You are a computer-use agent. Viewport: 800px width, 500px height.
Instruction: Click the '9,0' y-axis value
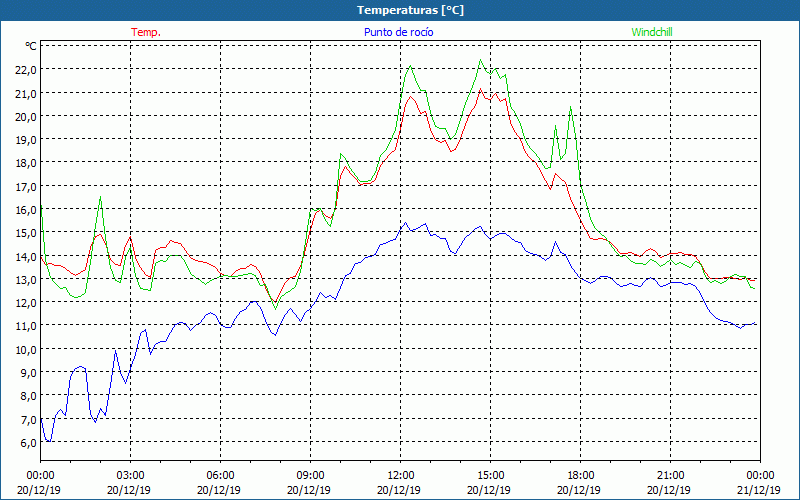[29, 373]
